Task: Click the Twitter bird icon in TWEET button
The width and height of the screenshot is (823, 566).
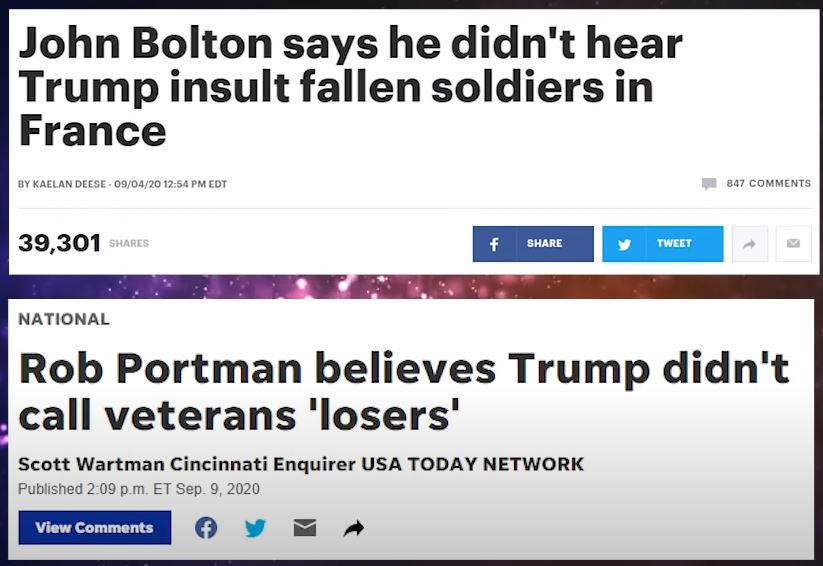Action: pos(624,244)
